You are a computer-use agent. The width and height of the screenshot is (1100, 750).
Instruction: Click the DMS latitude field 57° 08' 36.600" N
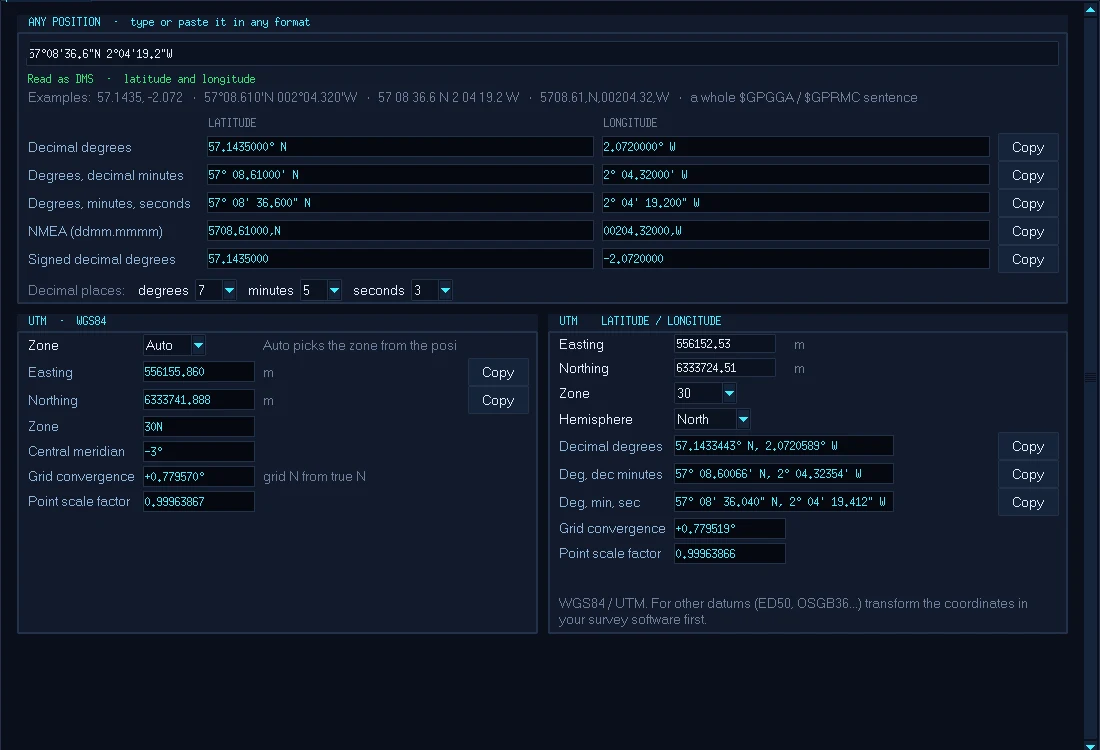click(400, 203)
